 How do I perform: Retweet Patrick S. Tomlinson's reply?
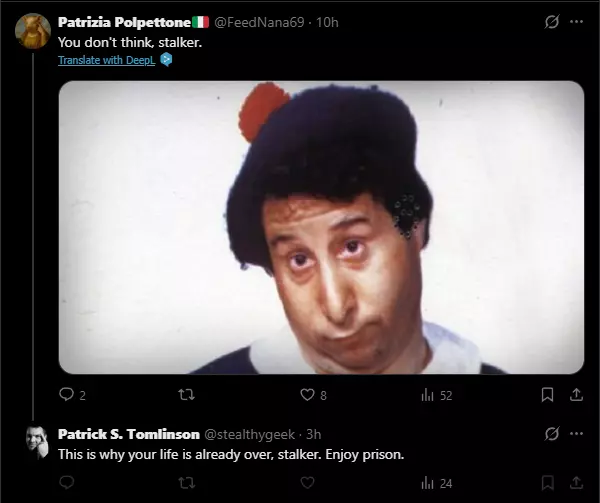187,483
